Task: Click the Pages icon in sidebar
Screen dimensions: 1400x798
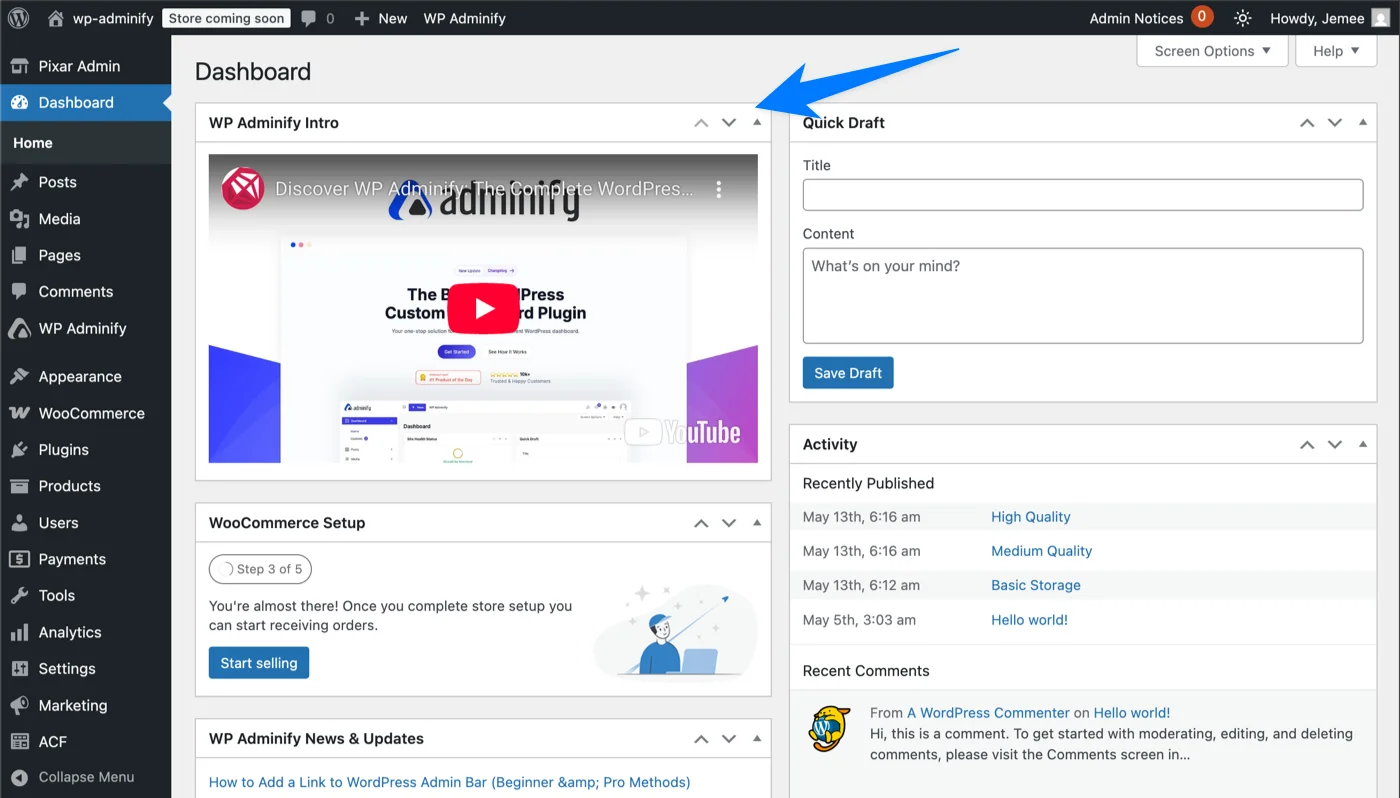Action: point(19,255)
